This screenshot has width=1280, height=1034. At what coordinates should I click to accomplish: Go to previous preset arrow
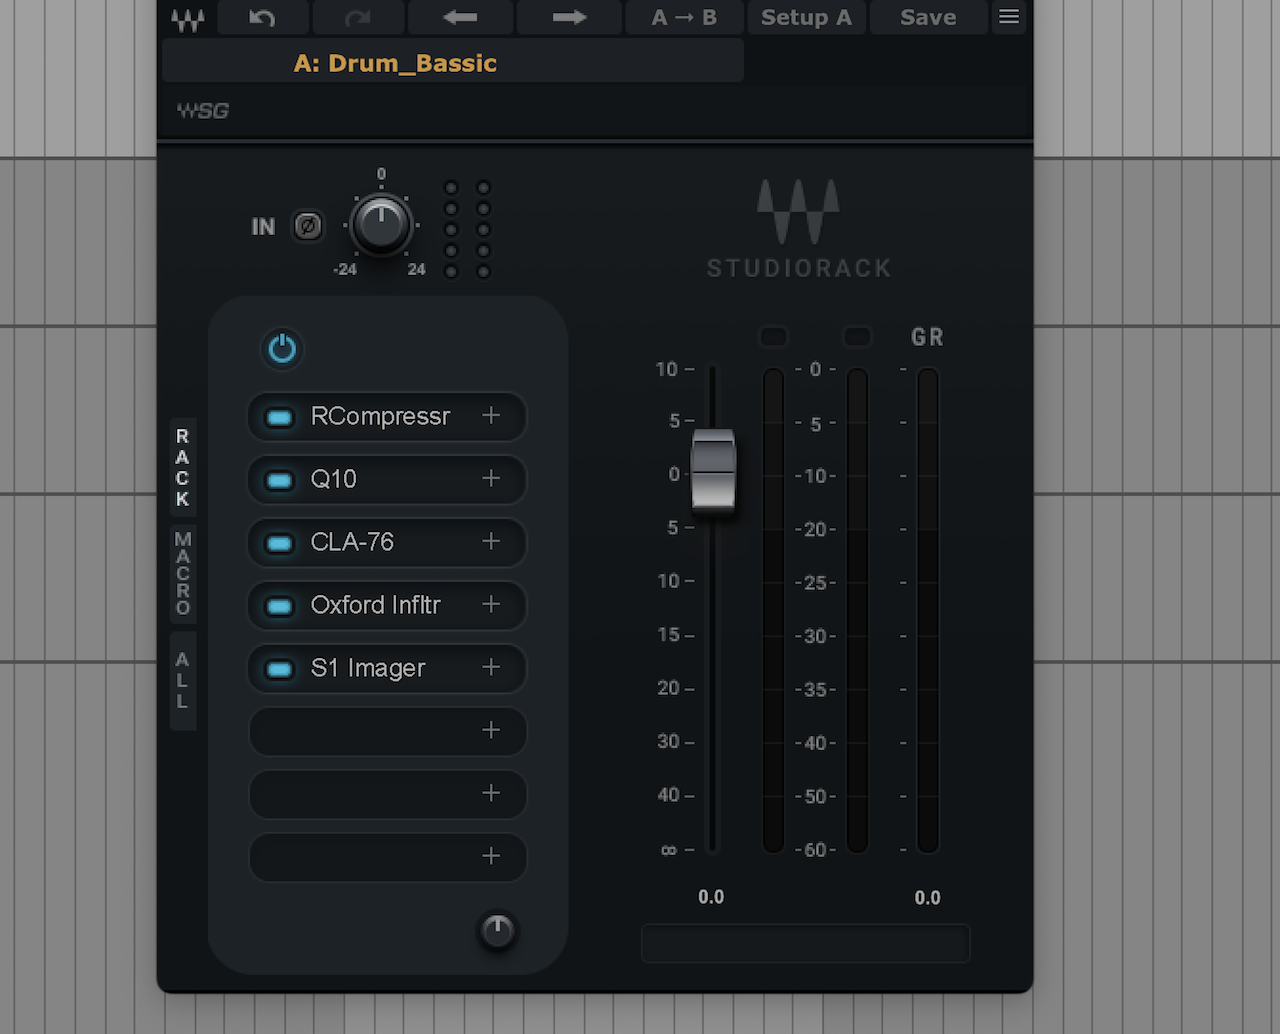(460, 17)
